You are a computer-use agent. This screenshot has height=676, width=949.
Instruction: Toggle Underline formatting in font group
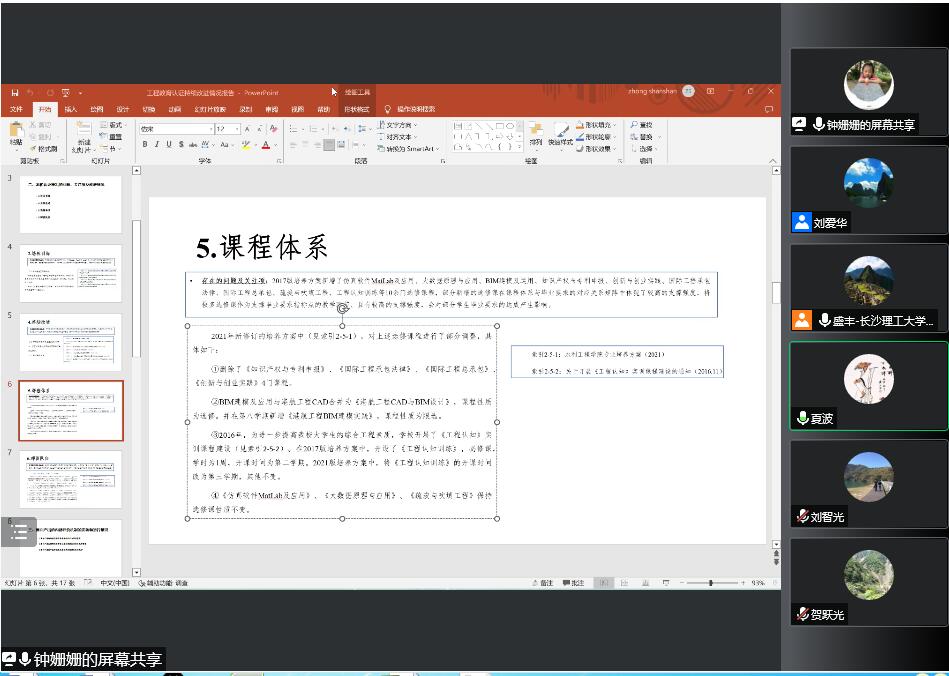click(169, 144)
